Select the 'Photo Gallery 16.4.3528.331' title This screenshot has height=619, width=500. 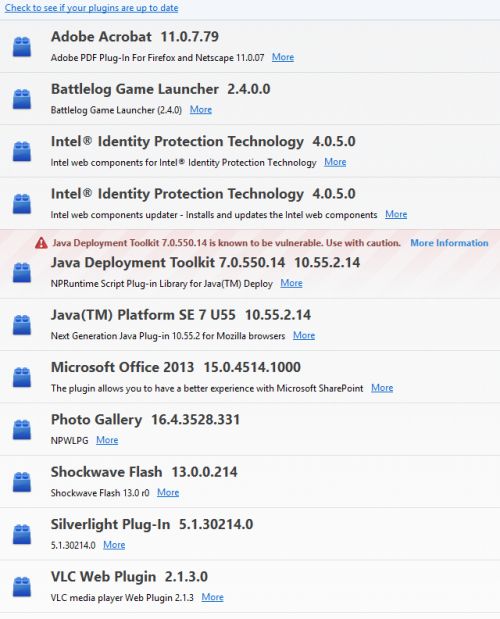pos(146,420)
